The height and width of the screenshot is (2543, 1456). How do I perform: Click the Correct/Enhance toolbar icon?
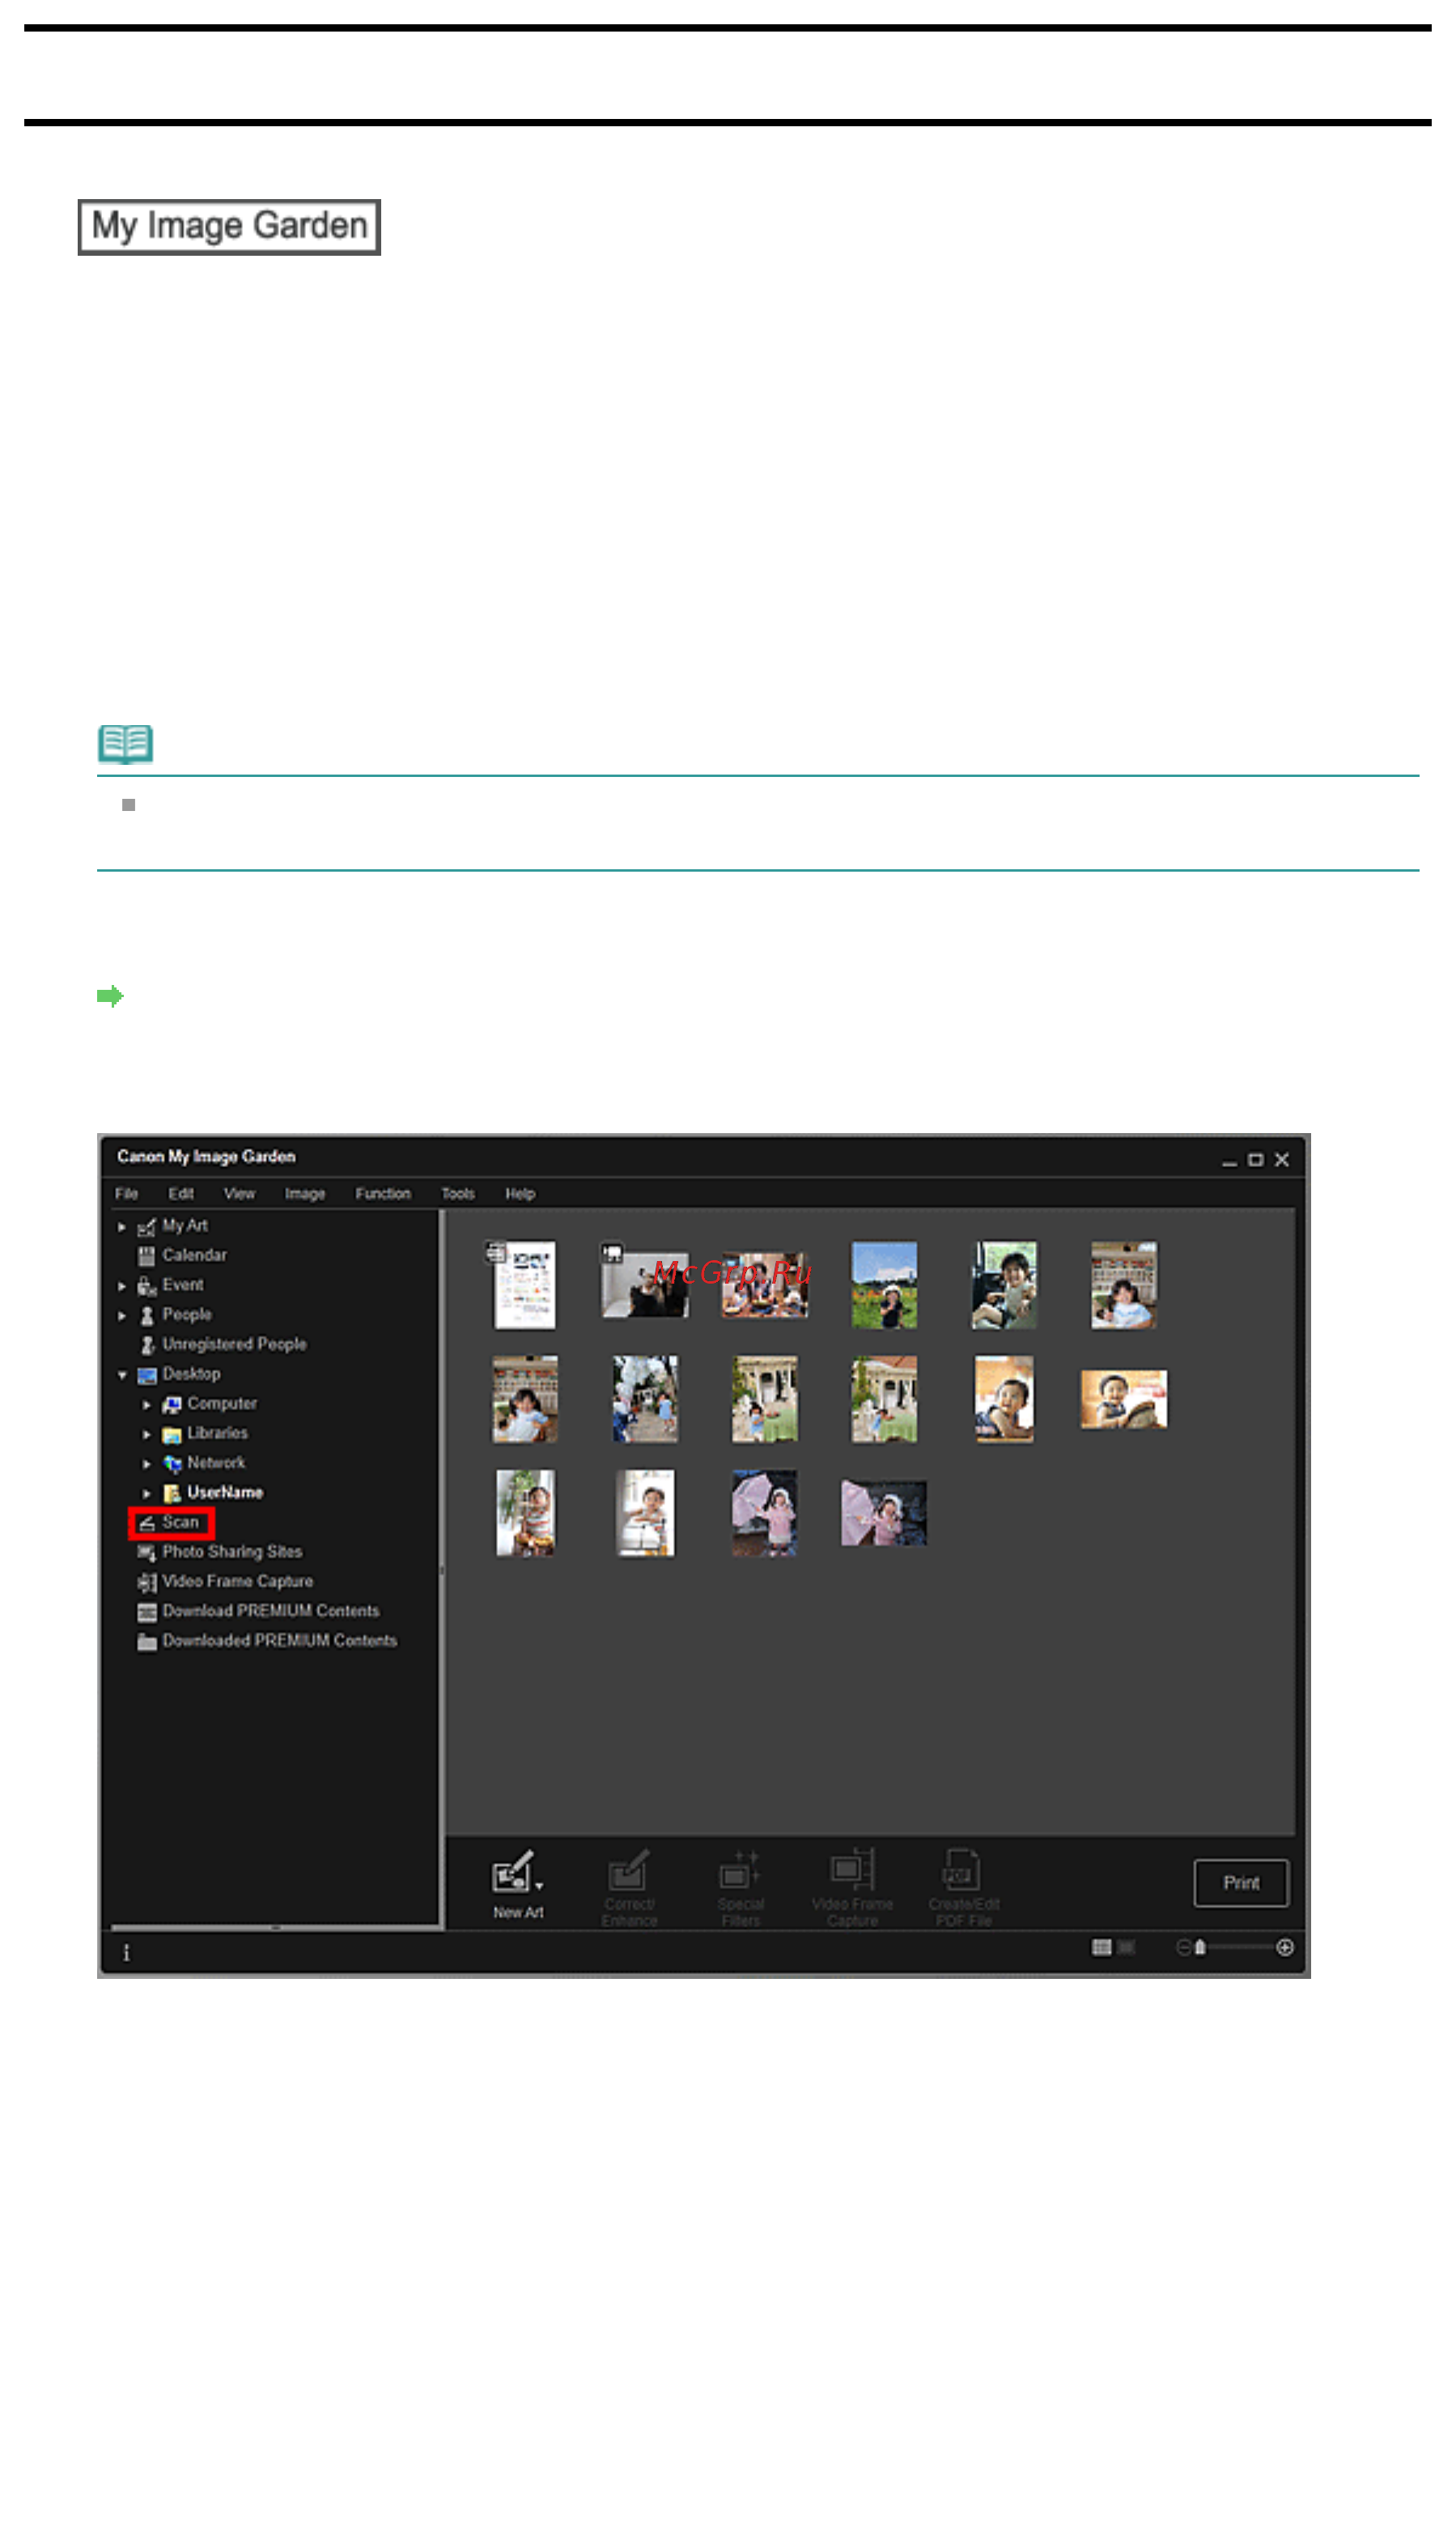tap(629, 1870)
